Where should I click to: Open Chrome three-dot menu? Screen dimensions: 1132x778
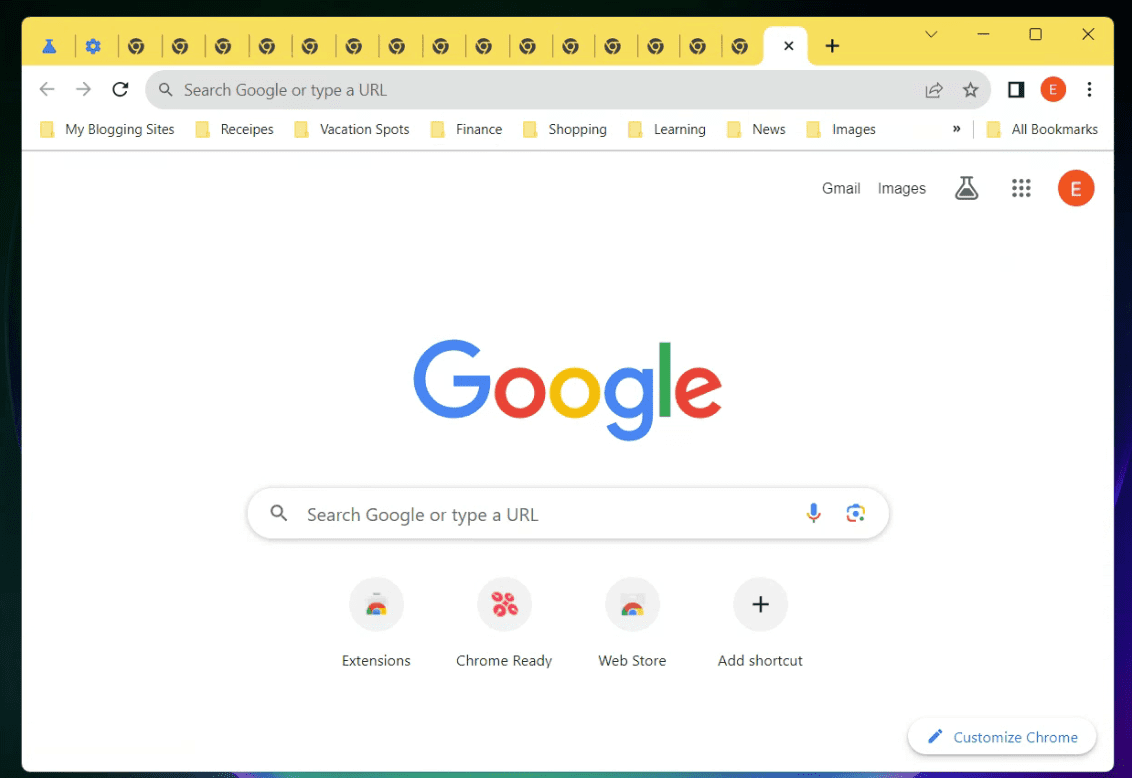[x=1089, y=89]
